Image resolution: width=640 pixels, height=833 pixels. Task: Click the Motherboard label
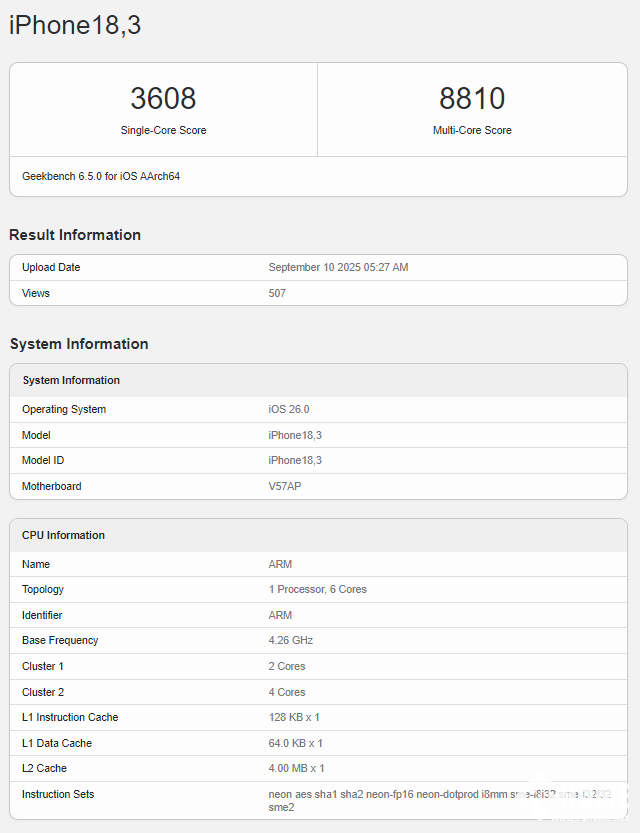tap(52, 487)
